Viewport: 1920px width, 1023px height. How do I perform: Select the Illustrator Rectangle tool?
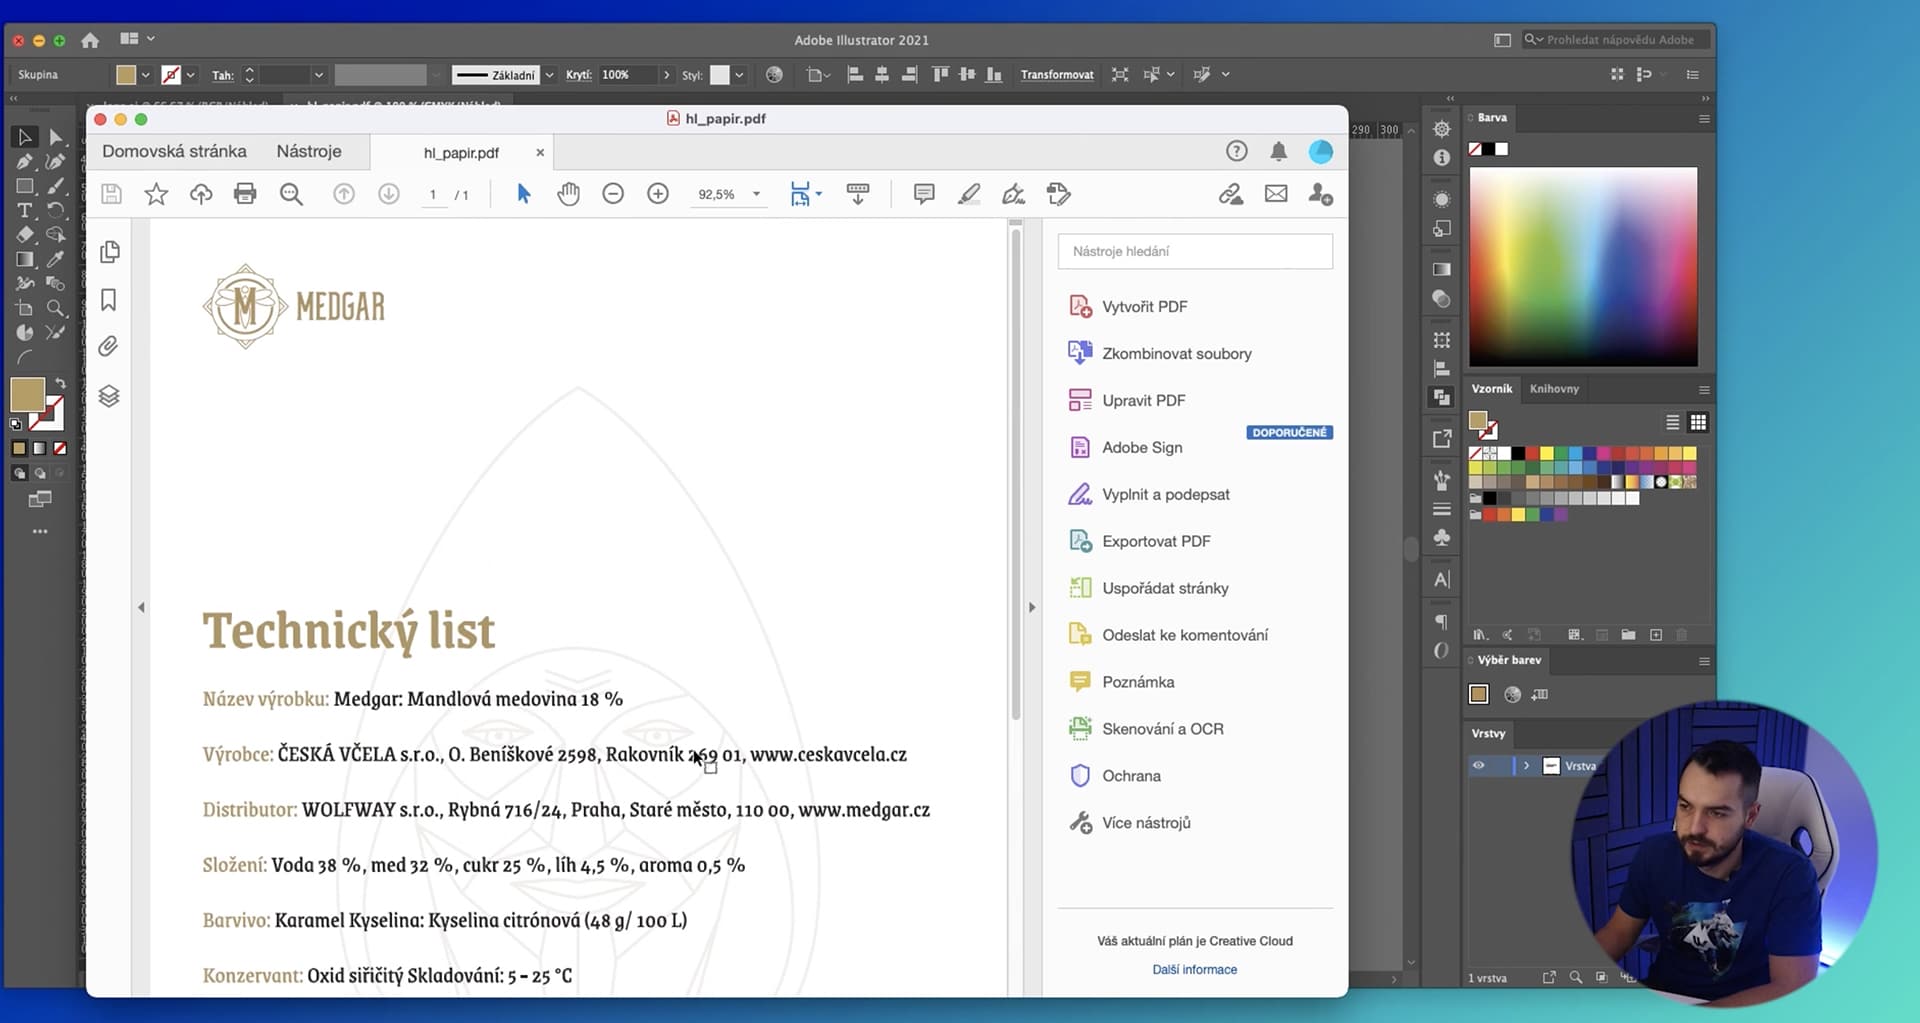click(25, 186)
